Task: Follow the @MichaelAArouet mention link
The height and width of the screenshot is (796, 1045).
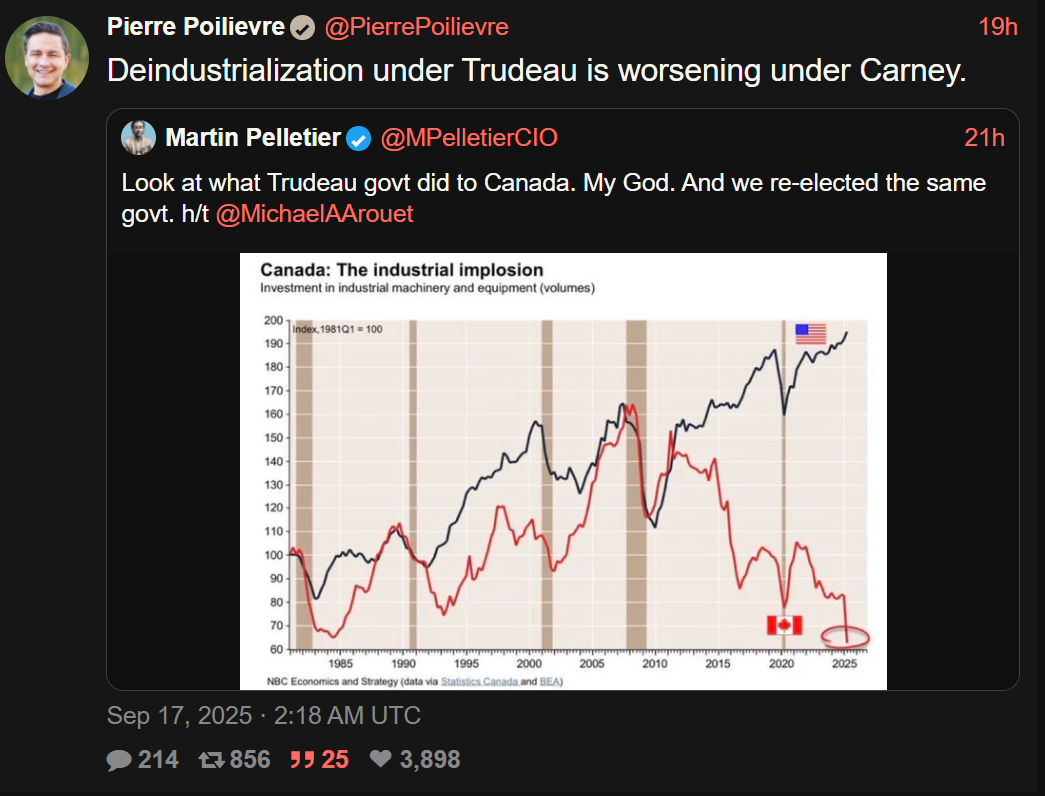Action: (314, 214)
